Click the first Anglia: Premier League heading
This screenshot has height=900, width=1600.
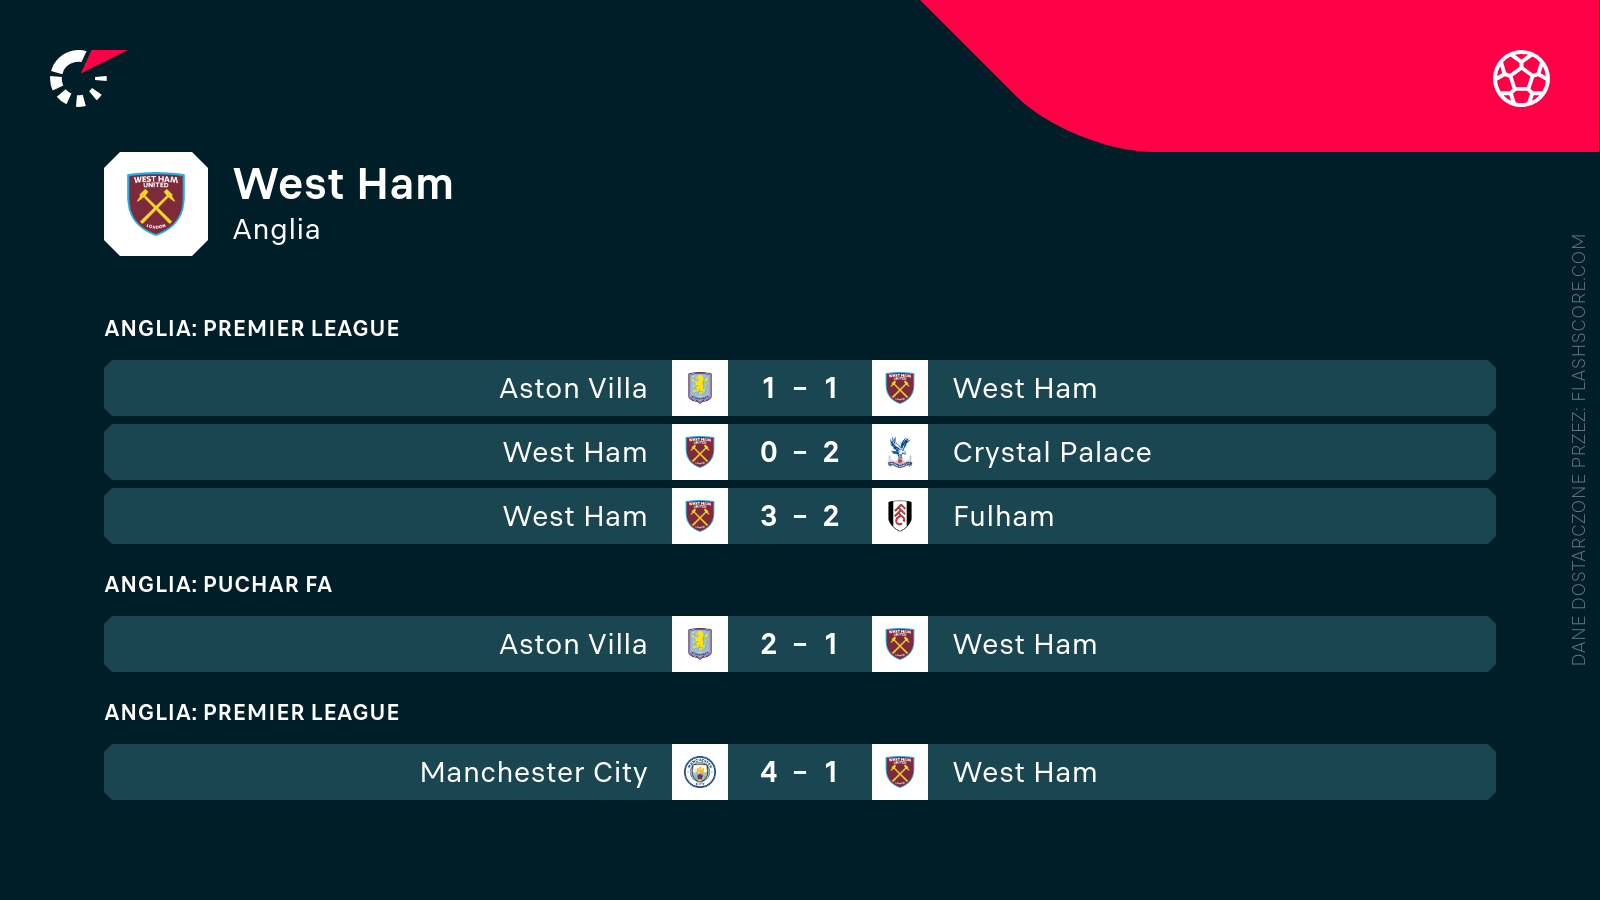click(x=252, y=329)
